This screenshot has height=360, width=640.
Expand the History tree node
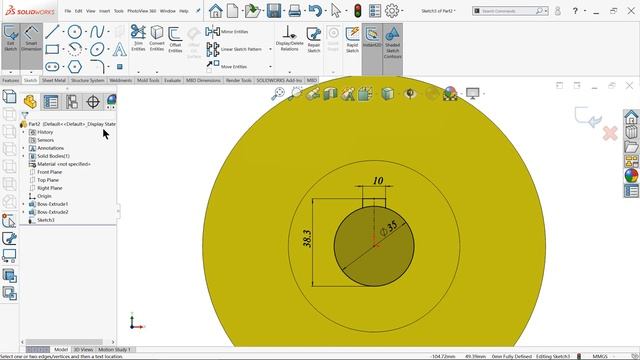click(x=23, y=132)
